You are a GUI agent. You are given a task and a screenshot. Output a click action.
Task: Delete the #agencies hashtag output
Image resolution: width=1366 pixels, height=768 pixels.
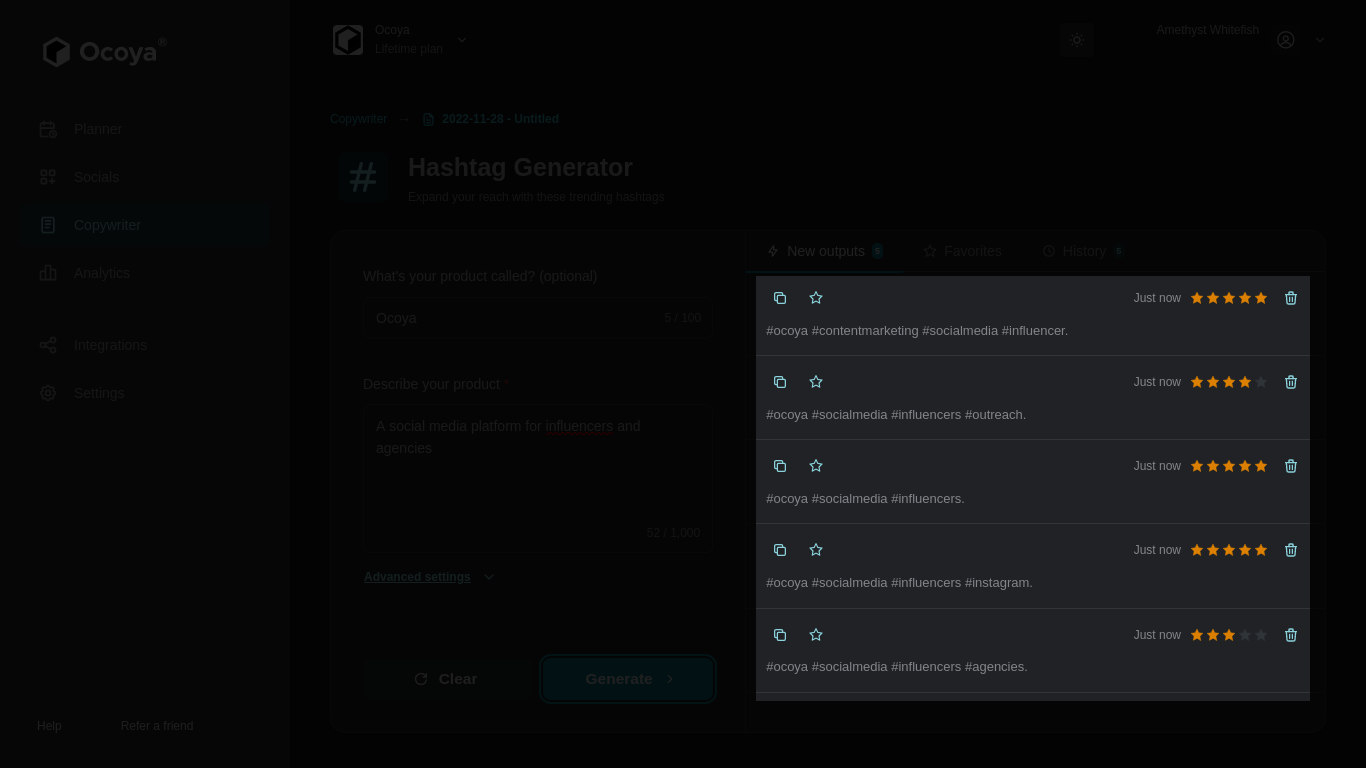[x=1291, y=635]
